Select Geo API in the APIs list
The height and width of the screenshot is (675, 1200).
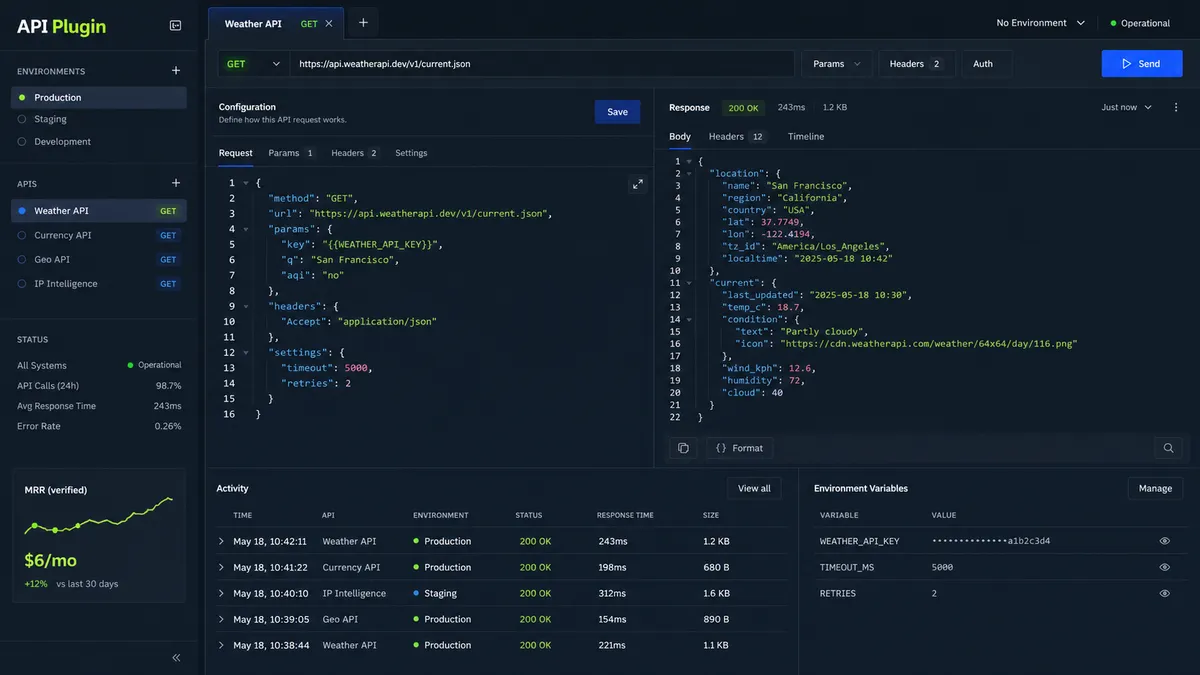coord(99,259)
